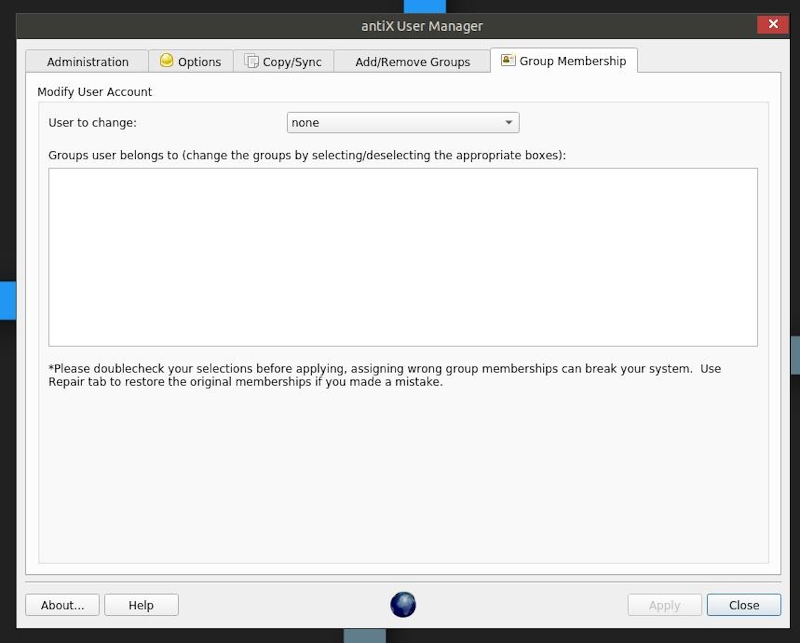This screenshot has width=800, height=643.
Task: Click the globe icon at the bottom
Action: click(x=401, y=604)
